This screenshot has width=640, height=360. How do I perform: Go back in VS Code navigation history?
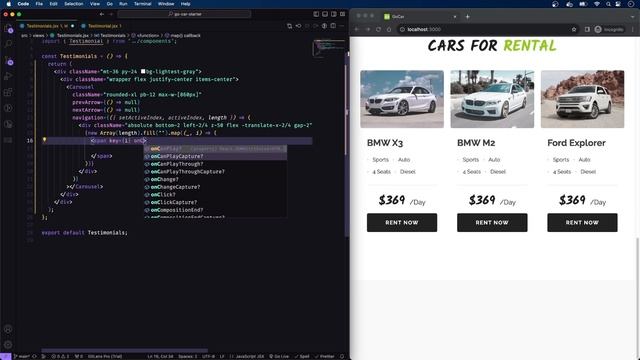tap(102, 14)
